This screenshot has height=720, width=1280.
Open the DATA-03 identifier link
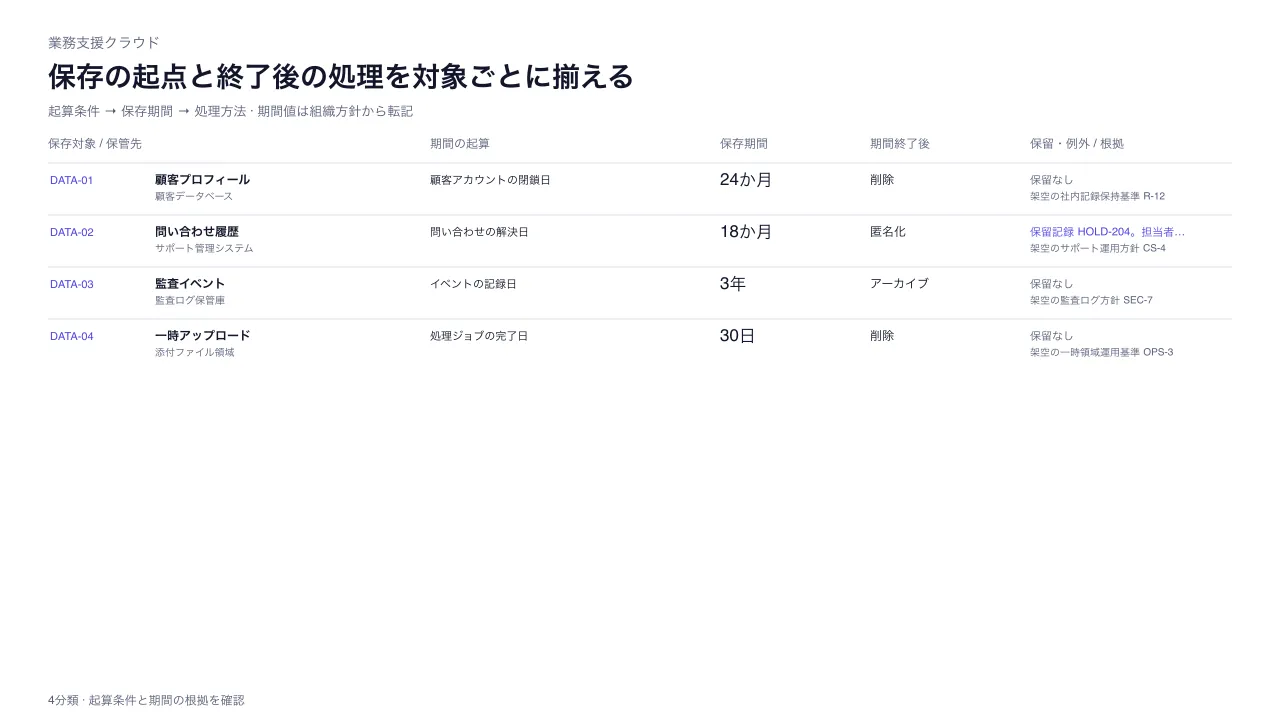point(72,284)
